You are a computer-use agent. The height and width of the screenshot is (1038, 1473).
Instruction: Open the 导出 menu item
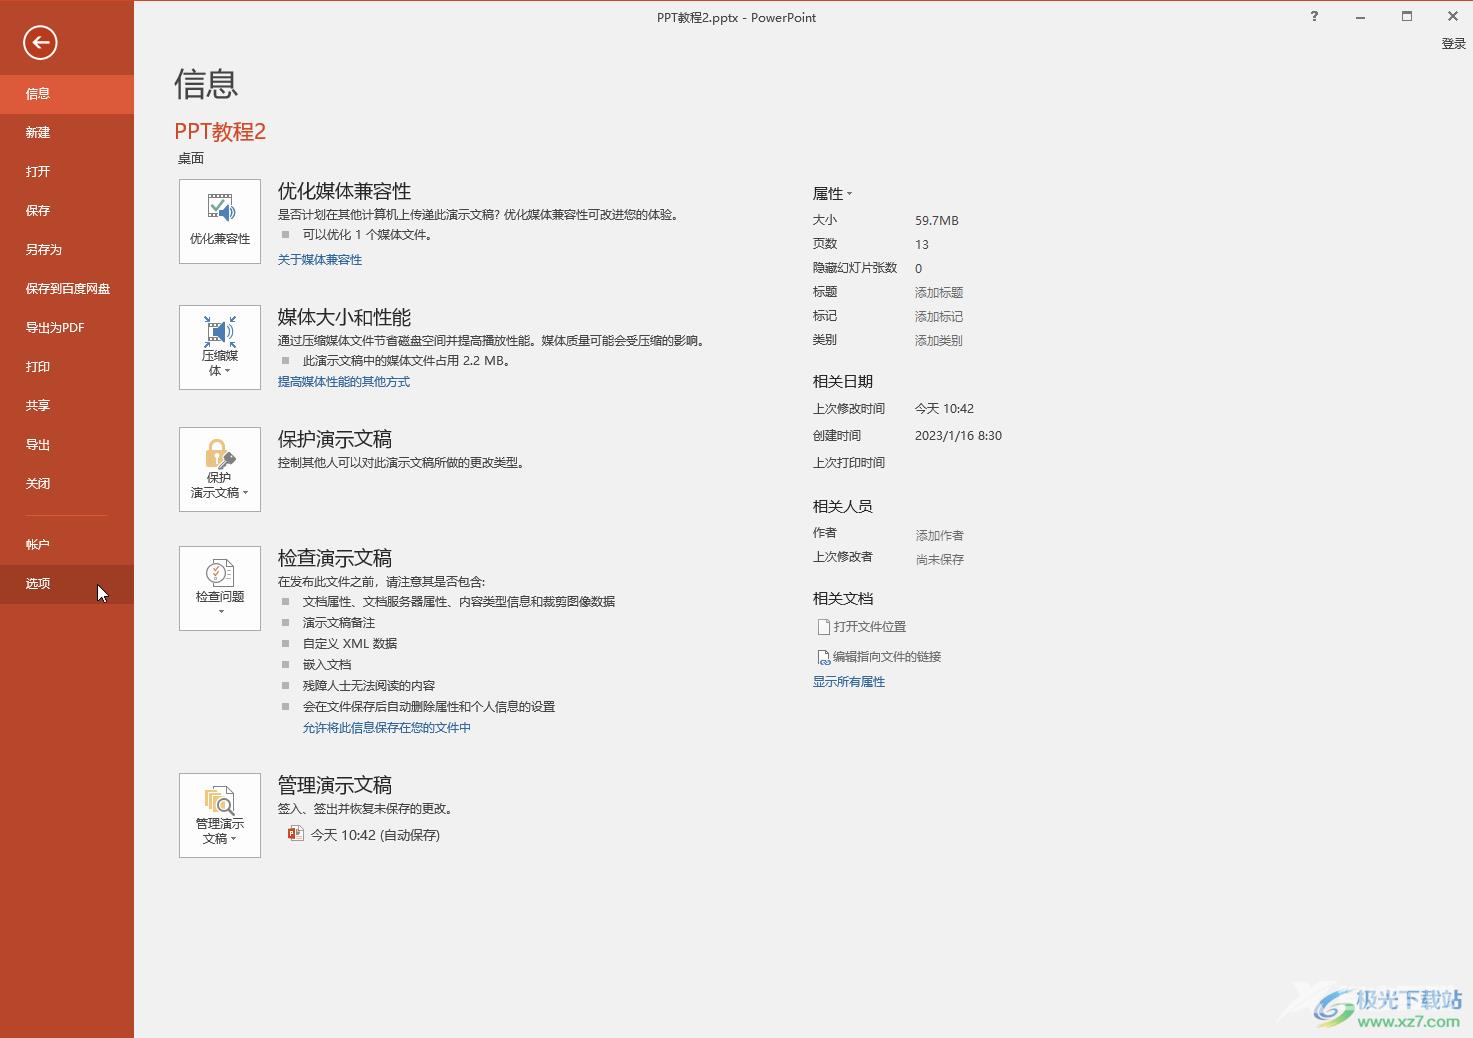[x=67, y=445]
